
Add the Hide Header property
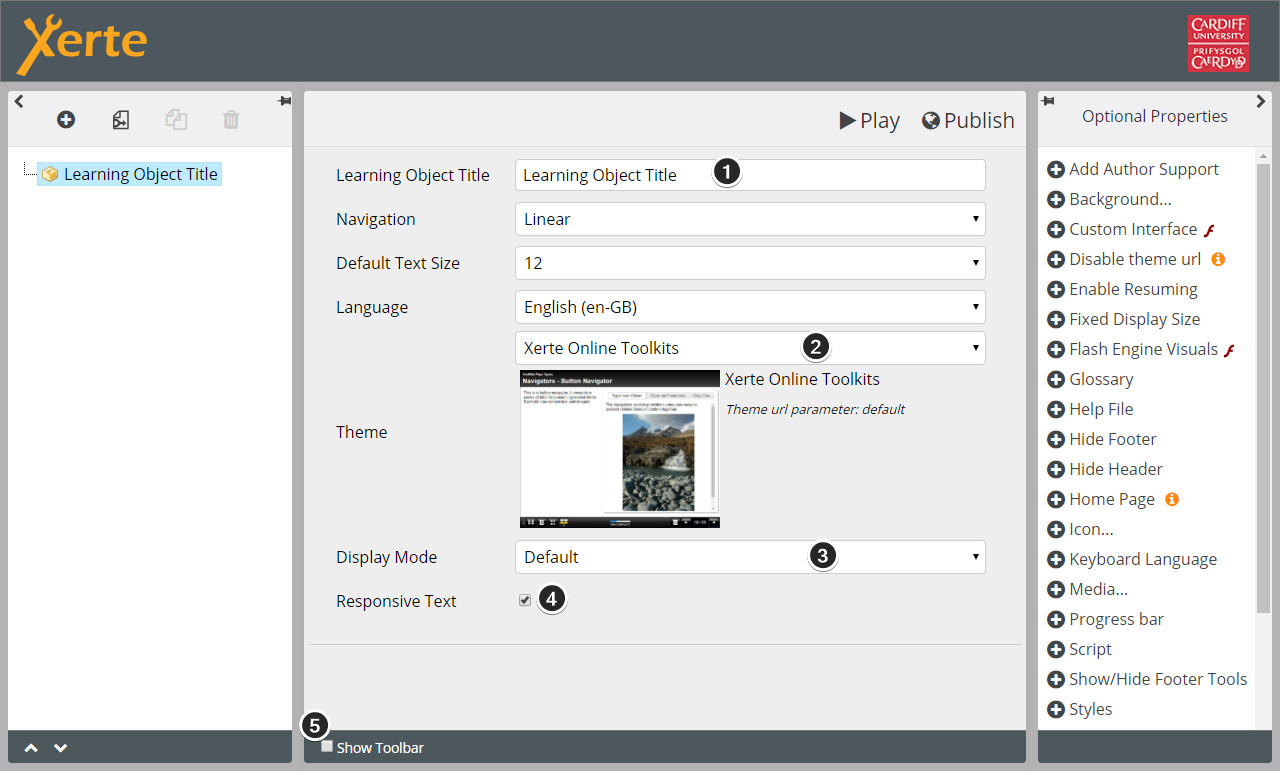[x=1105, y=469]
